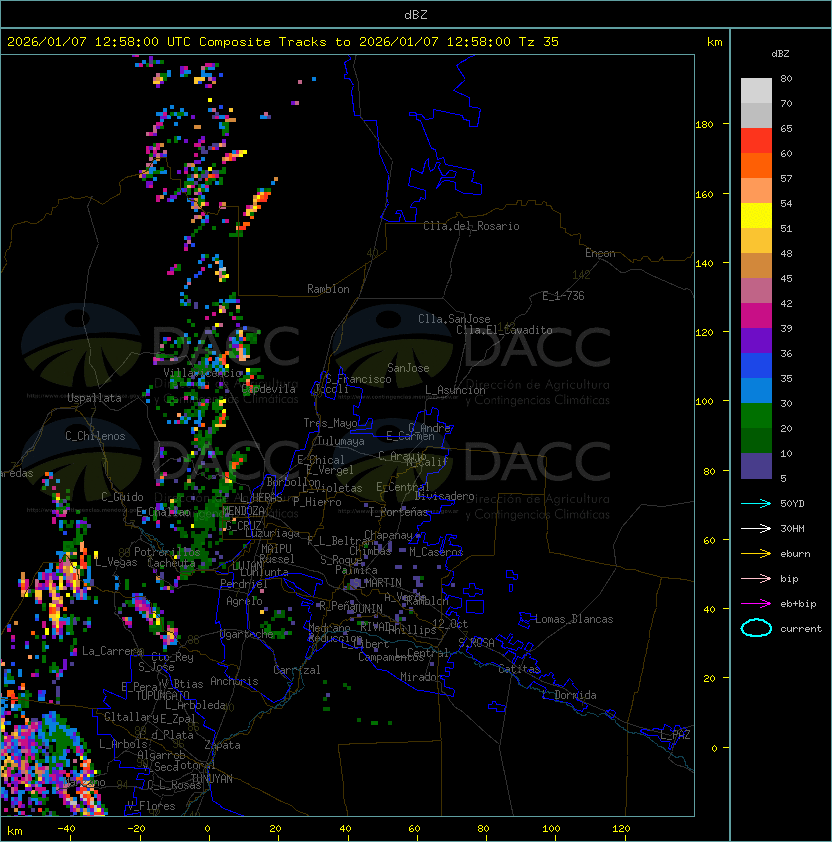This screenshot has height=842, width=832.
Task: Click the '-20' tick on bottom axis
Action: click(136, 828)
